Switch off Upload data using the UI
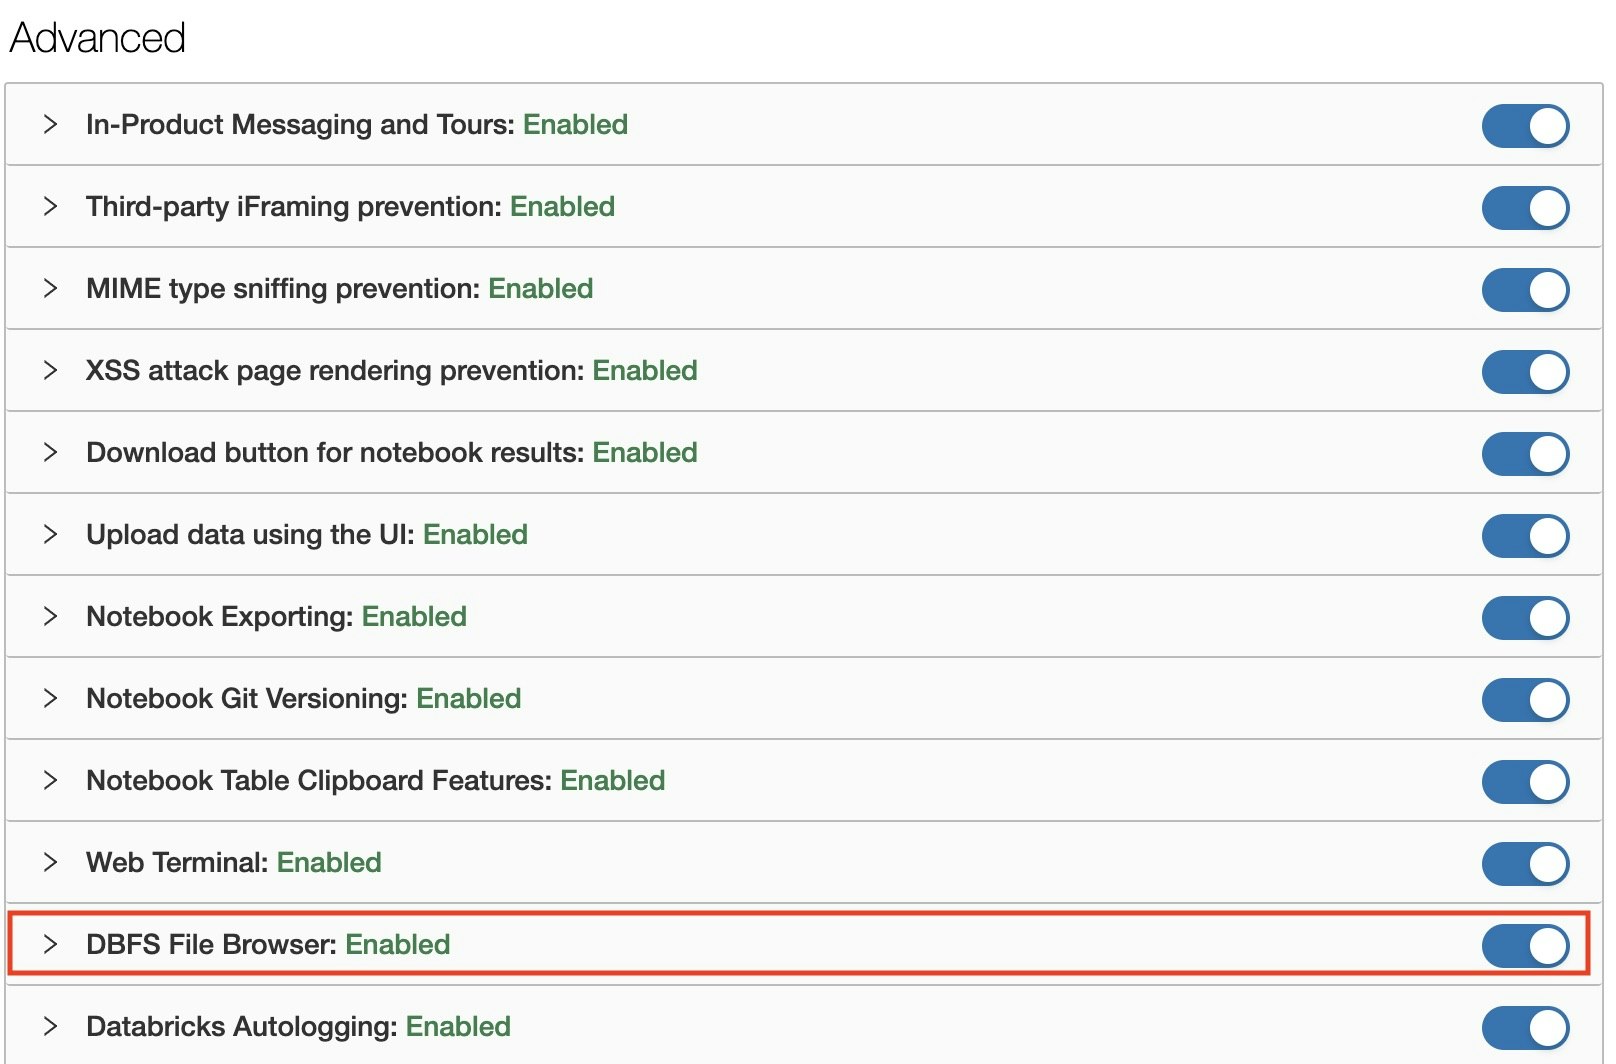The height and width of the screenshot is (1064, 1616). click(x=1525, y=536)
